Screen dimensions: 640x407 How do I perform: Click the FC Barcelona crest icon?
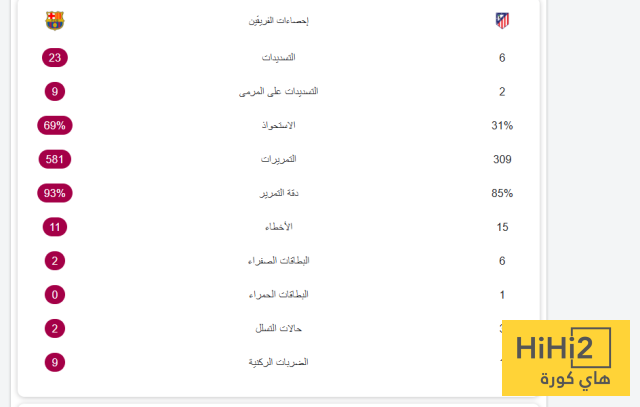pos(55,21)
